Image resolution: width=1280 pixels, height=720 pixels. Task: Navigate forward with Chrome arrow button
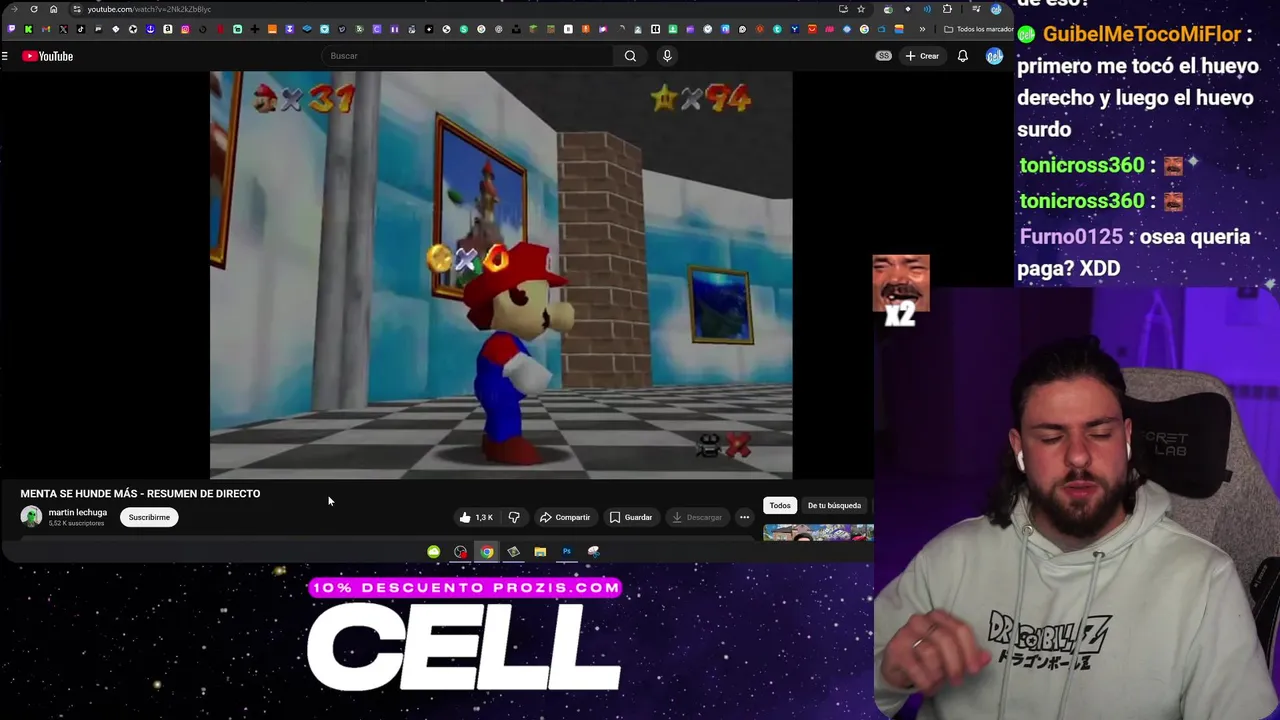click(x=14, y=9)
